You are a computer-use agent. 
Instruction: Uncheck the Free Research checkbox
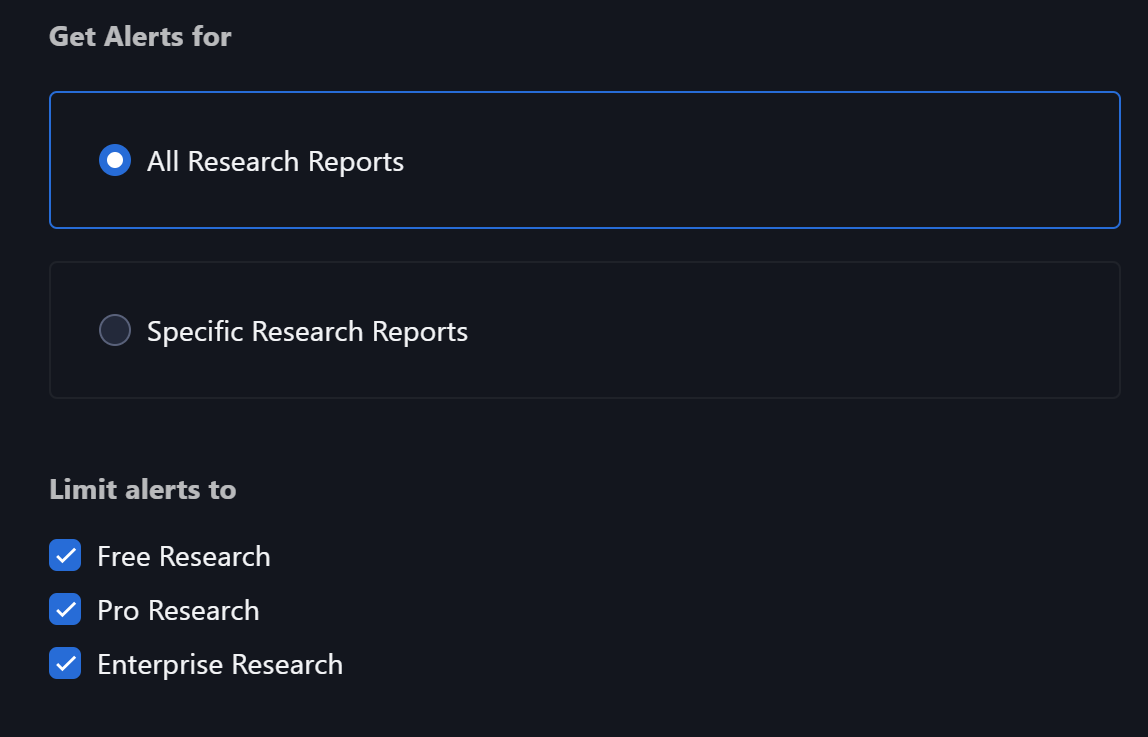[x=65, y=555]
